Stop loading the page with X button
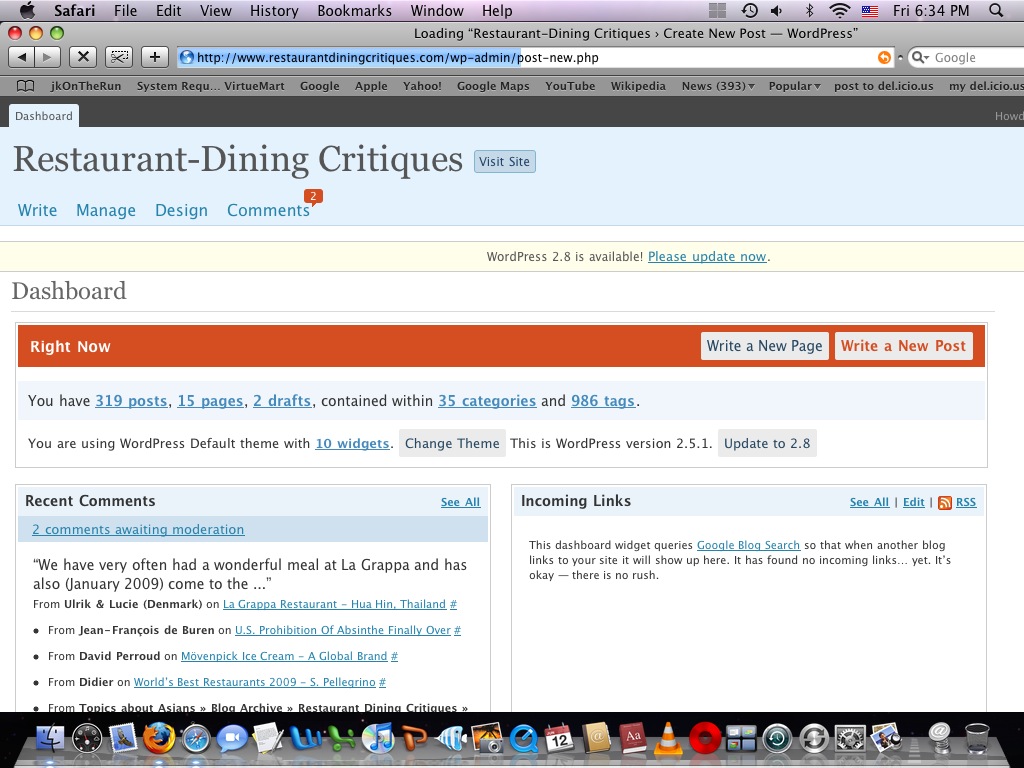 pyautogui.click(x=83, y=57)
